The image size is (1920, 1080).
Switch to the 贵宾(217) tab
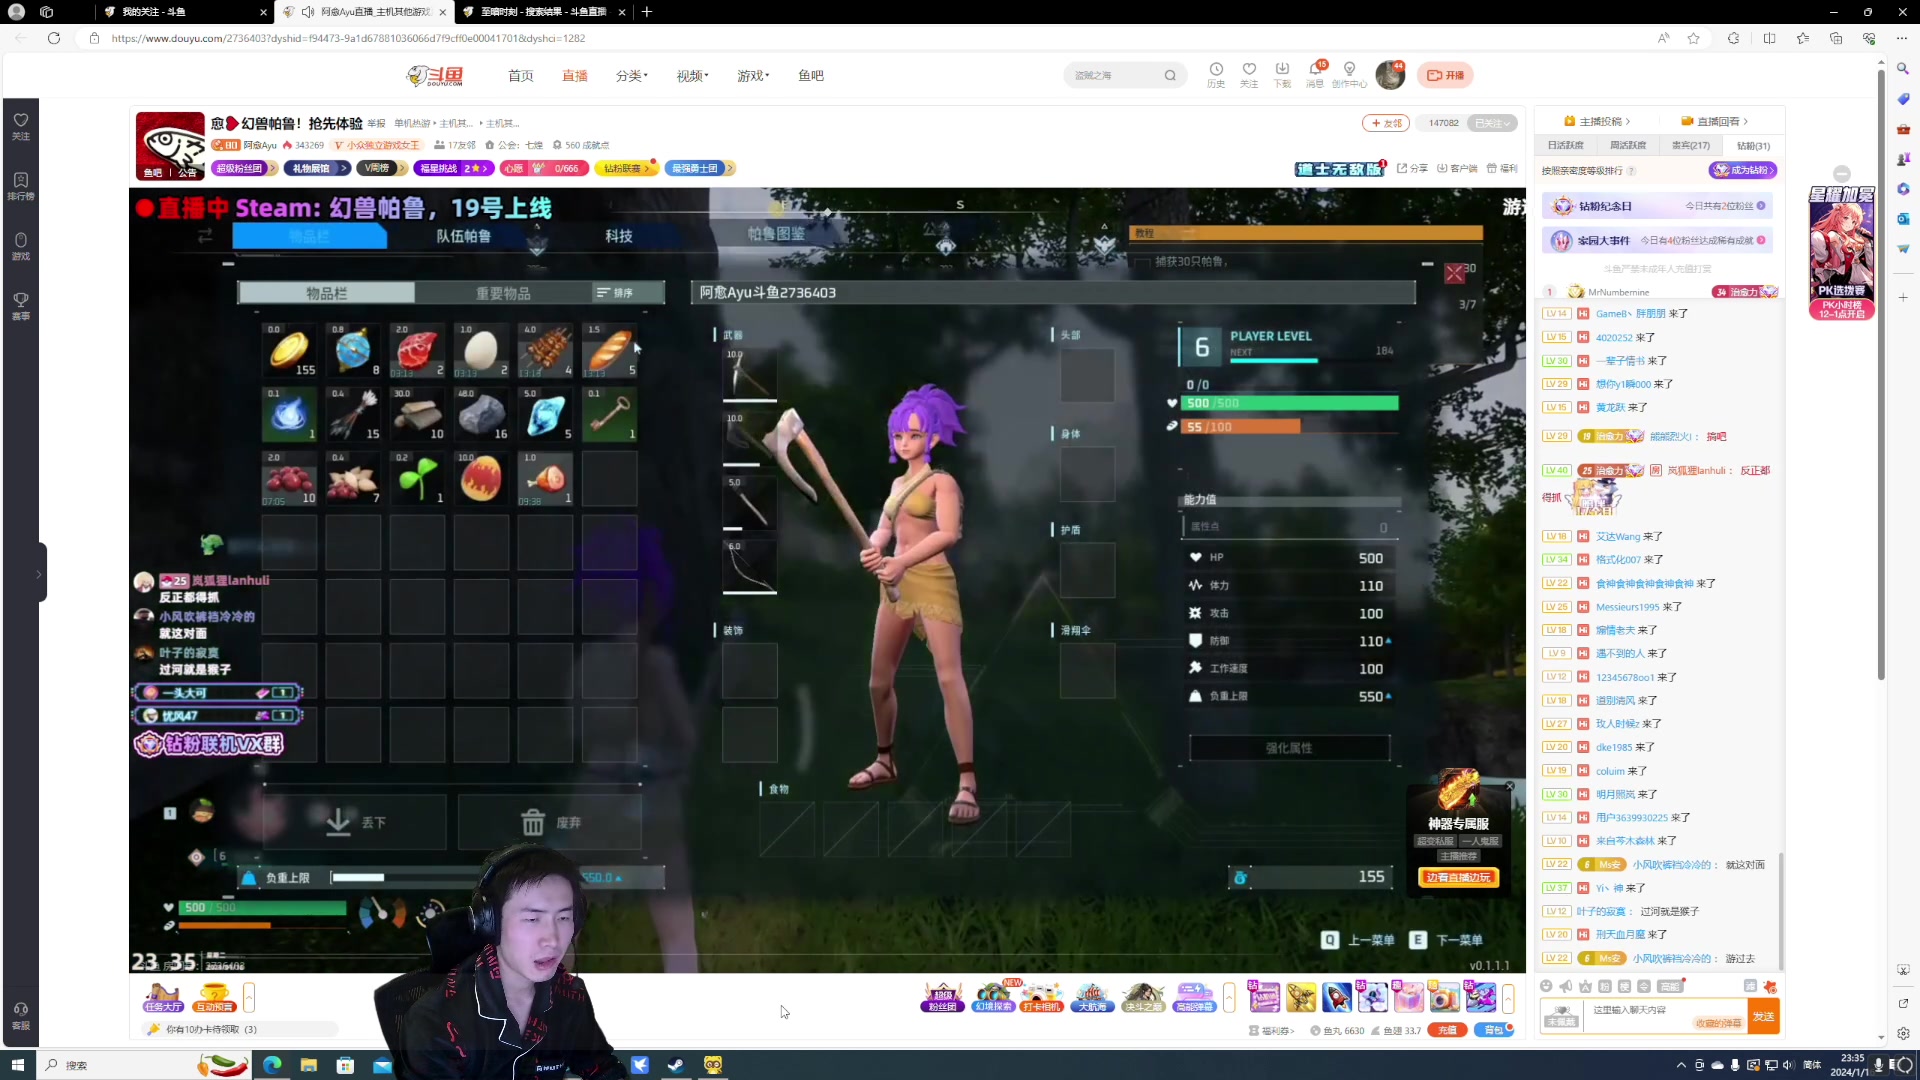[x=1690, y=146]
